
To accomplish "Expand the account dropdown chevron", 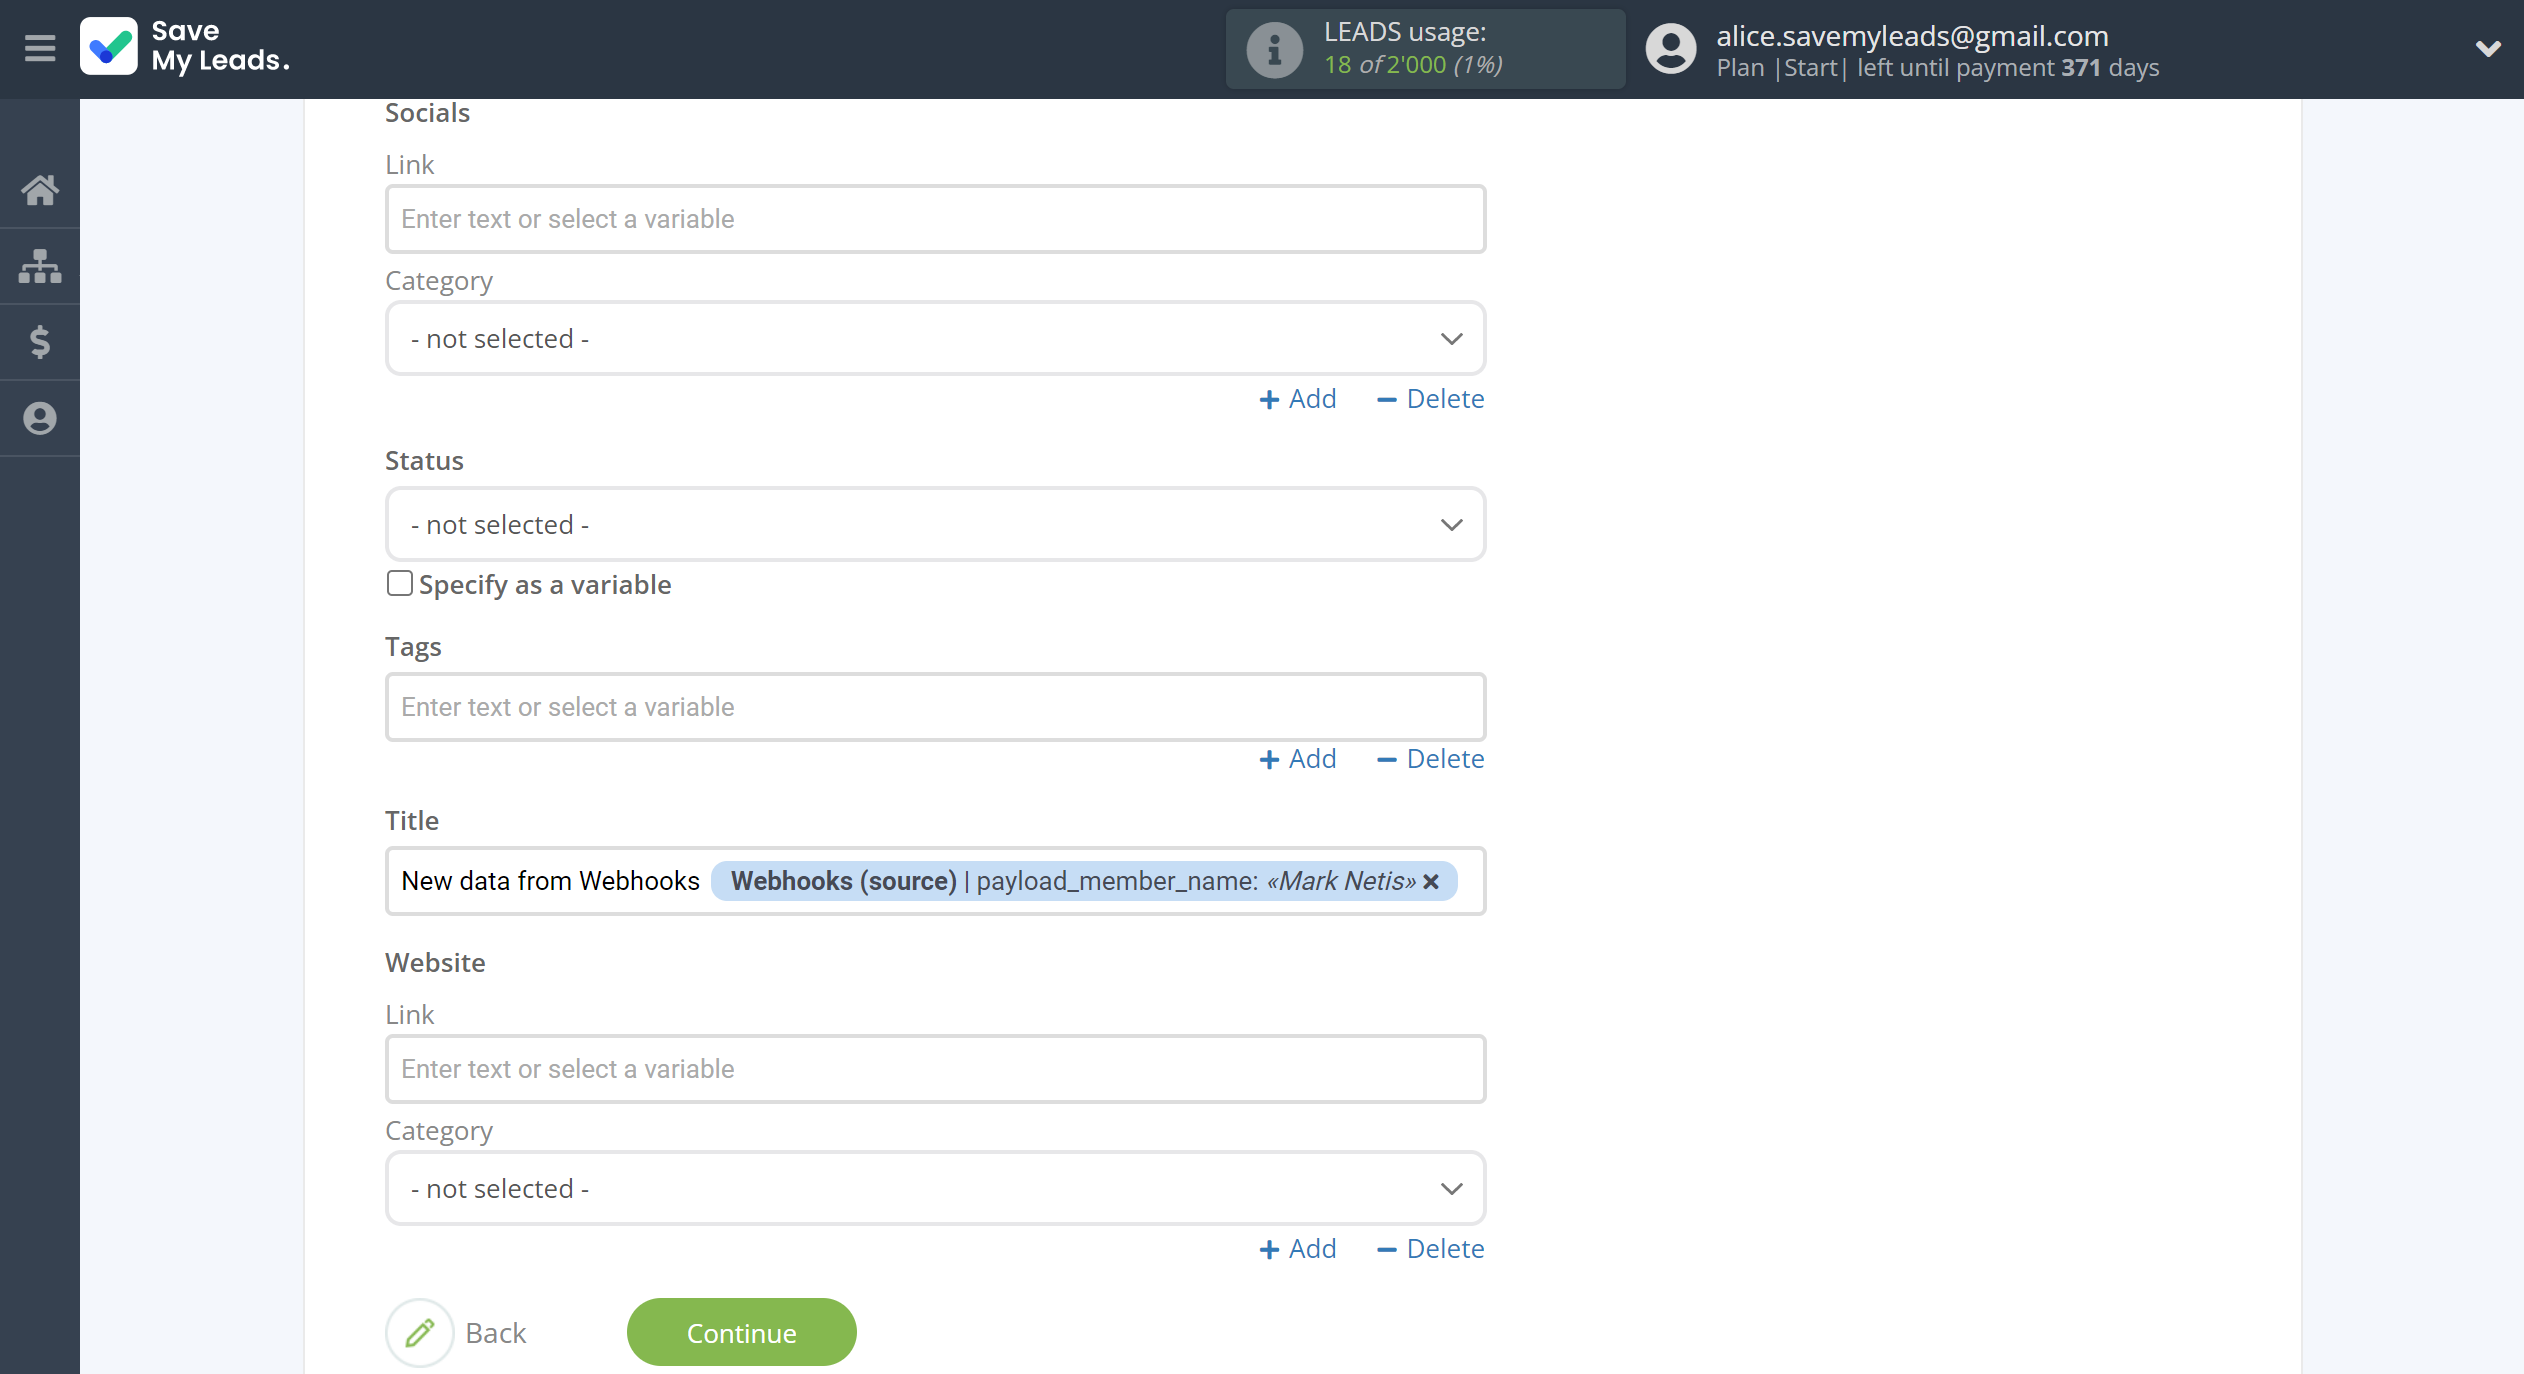I will point(2488,48).
